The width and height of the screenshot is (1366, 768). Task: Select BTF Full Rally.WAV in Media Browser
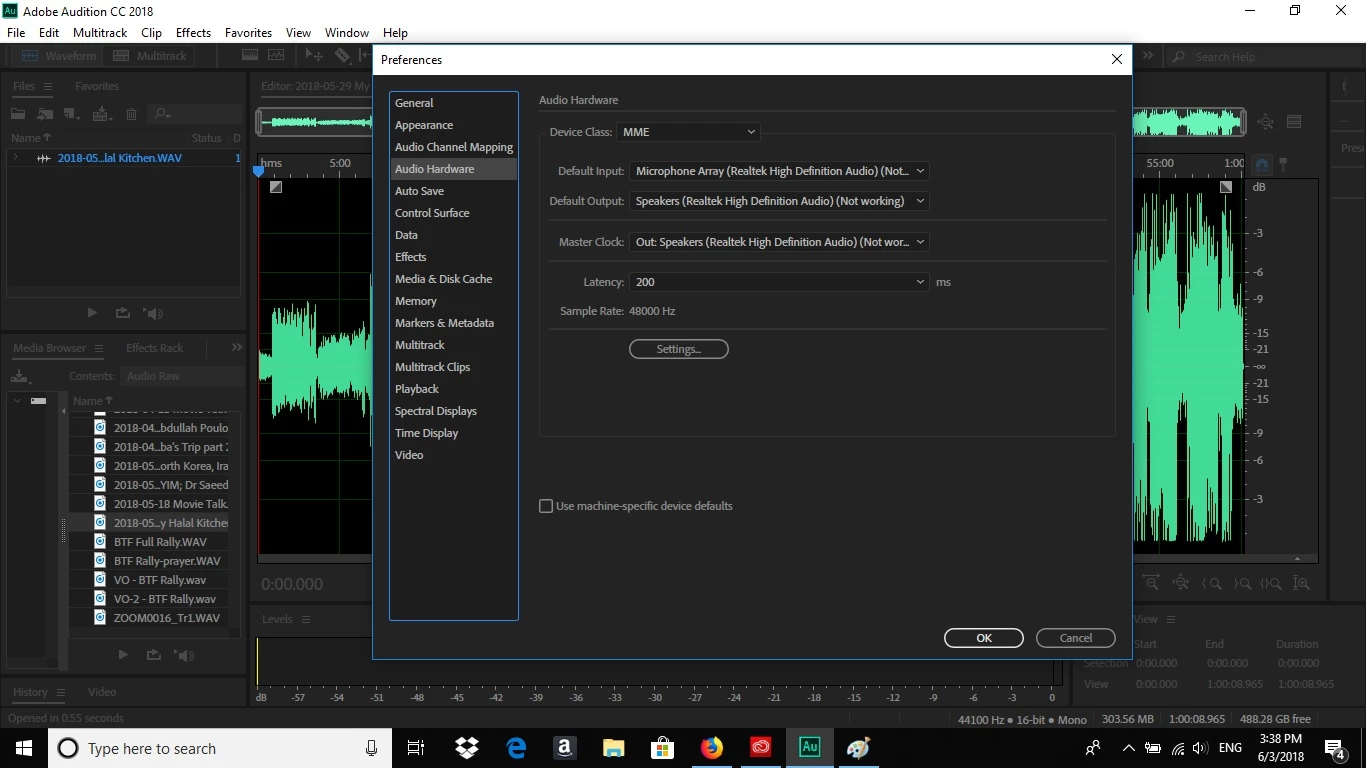160,542
